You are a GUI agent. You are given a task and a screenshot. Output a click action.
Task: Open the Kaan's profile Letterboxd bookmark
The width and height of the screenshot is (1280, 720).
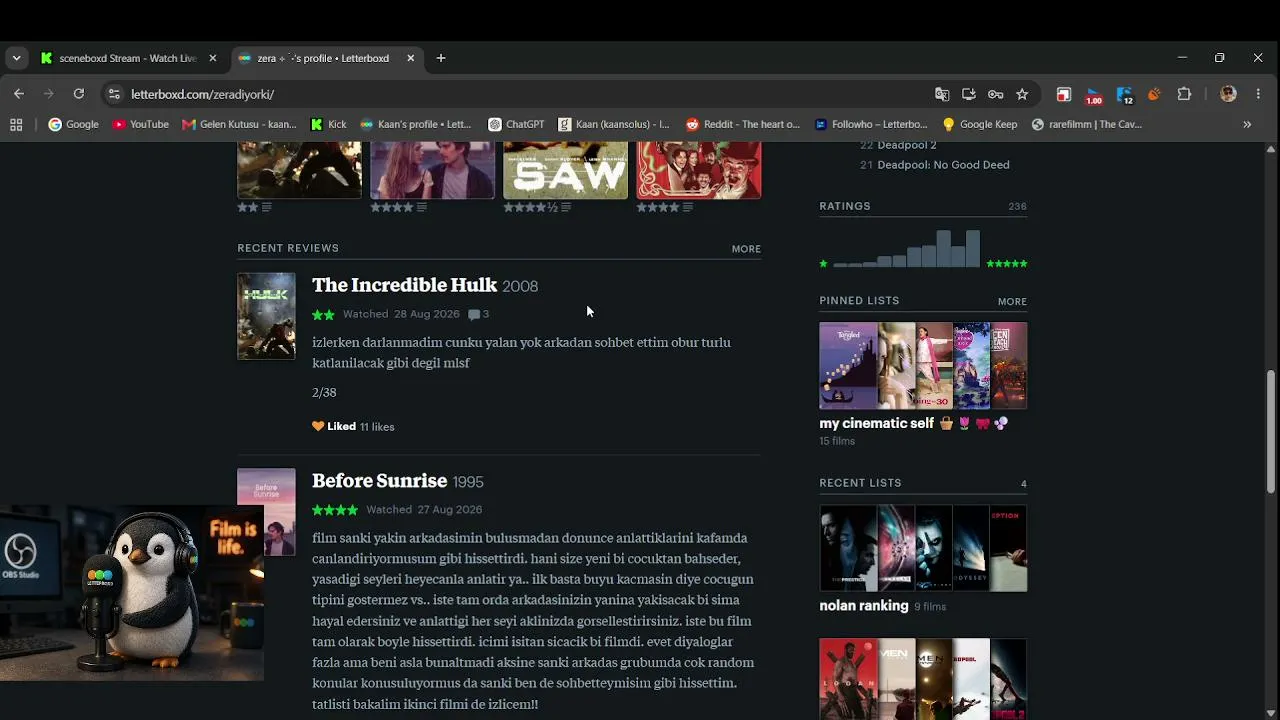416,125
